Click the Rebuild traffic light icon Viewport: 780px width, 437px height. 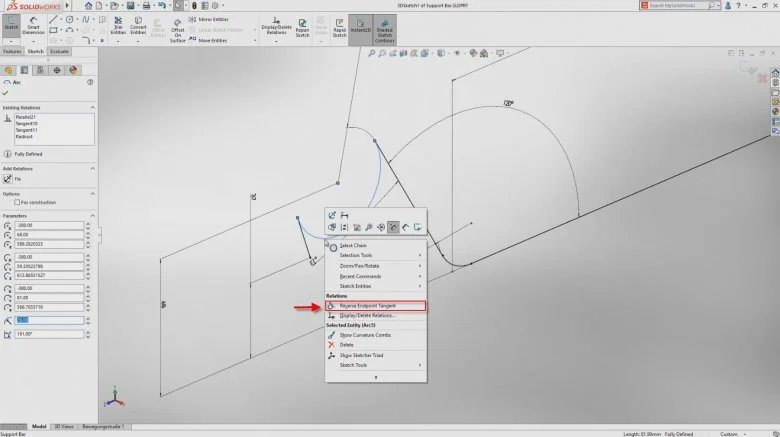tap(194, 5)
